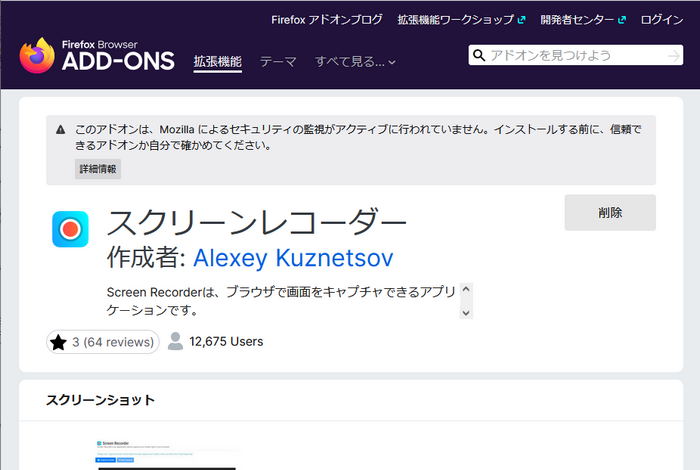Image resolution: width=700 pixels, height=470 pixels.
Task: Click the star rating icon
Action: tap(58, 342)
